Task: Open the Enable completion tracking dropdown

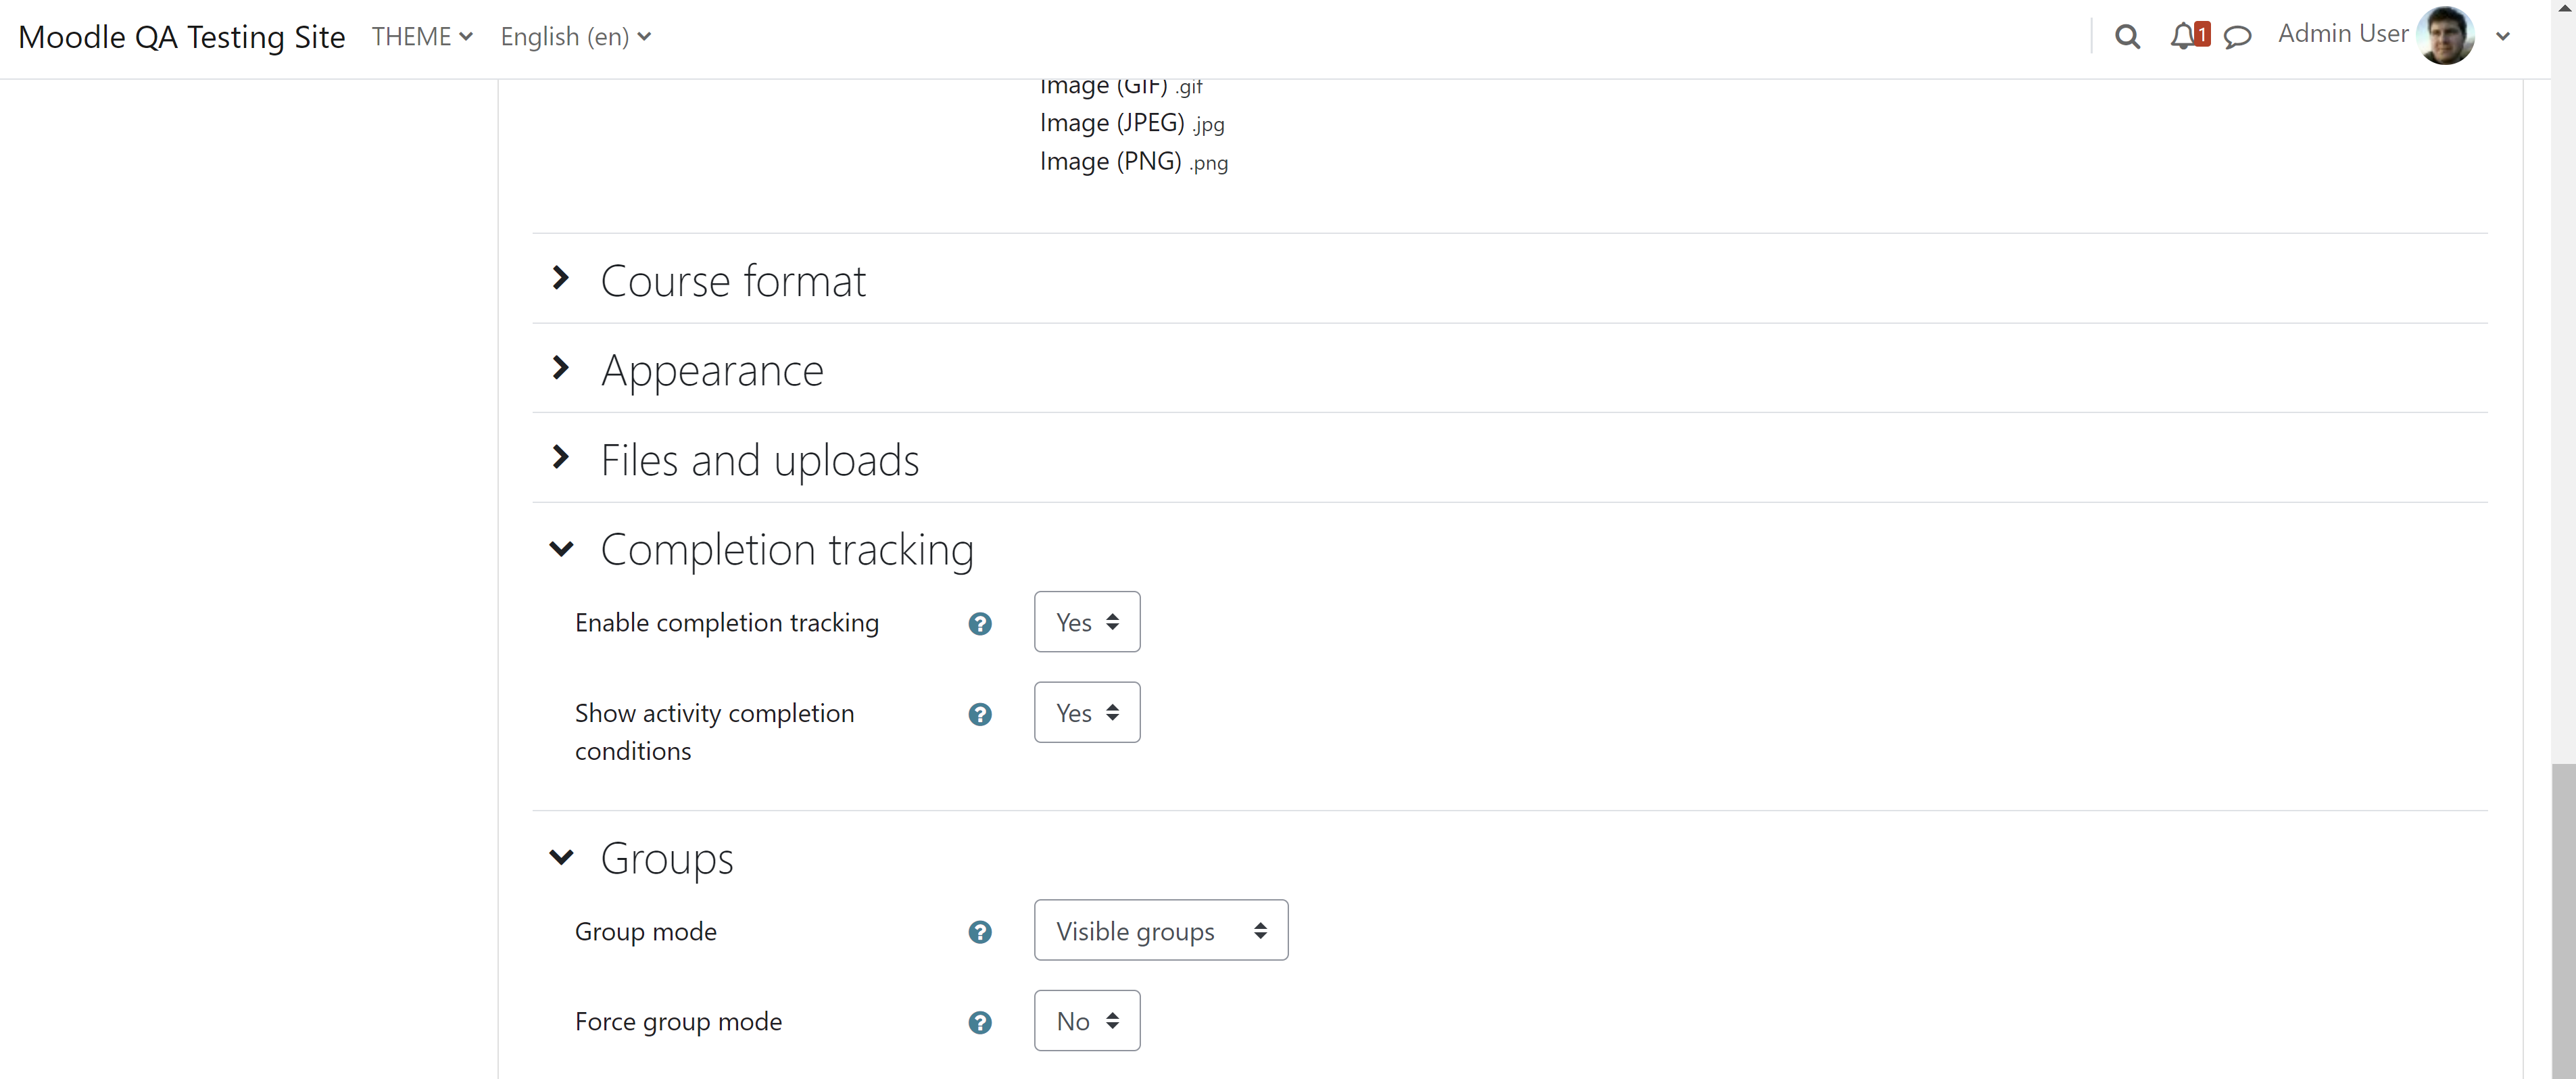Action: pyautogui.click(x=1087, y=622)
